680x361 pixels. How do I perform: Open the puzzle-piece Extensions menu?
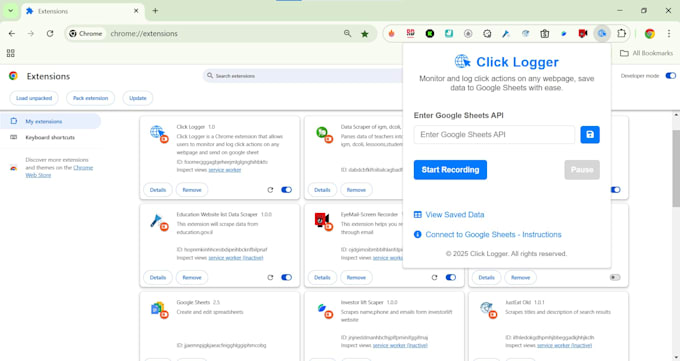pyautogui.click(x=621, y=33)
